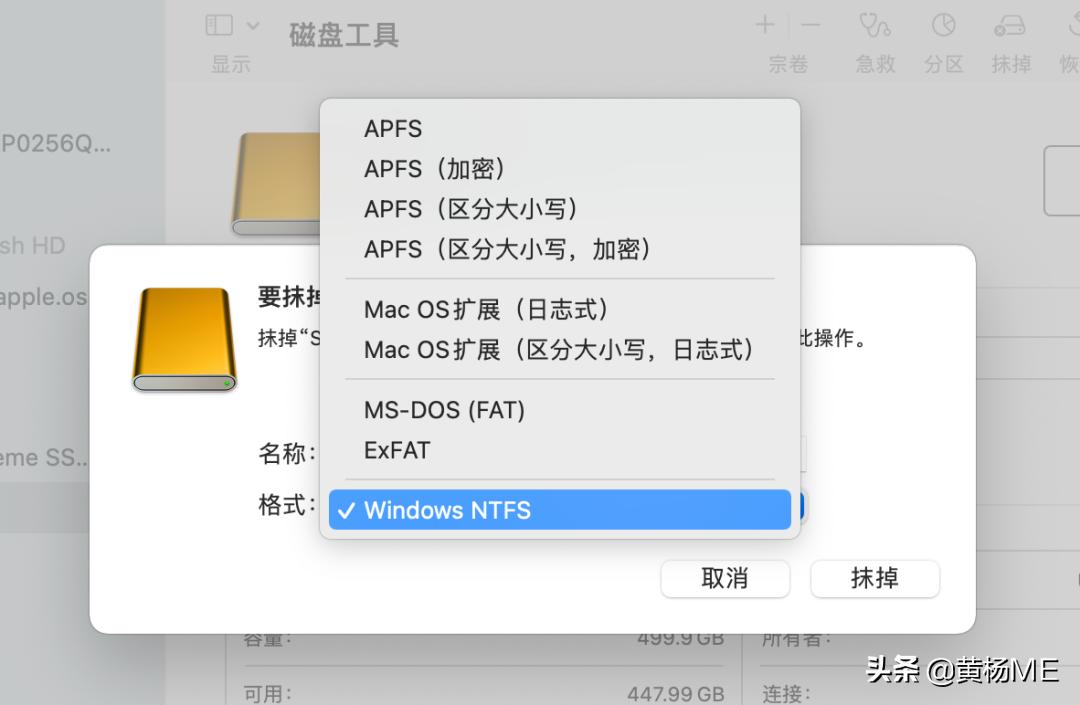Click the orange external drive icon in dialog

tap(183, 338)
